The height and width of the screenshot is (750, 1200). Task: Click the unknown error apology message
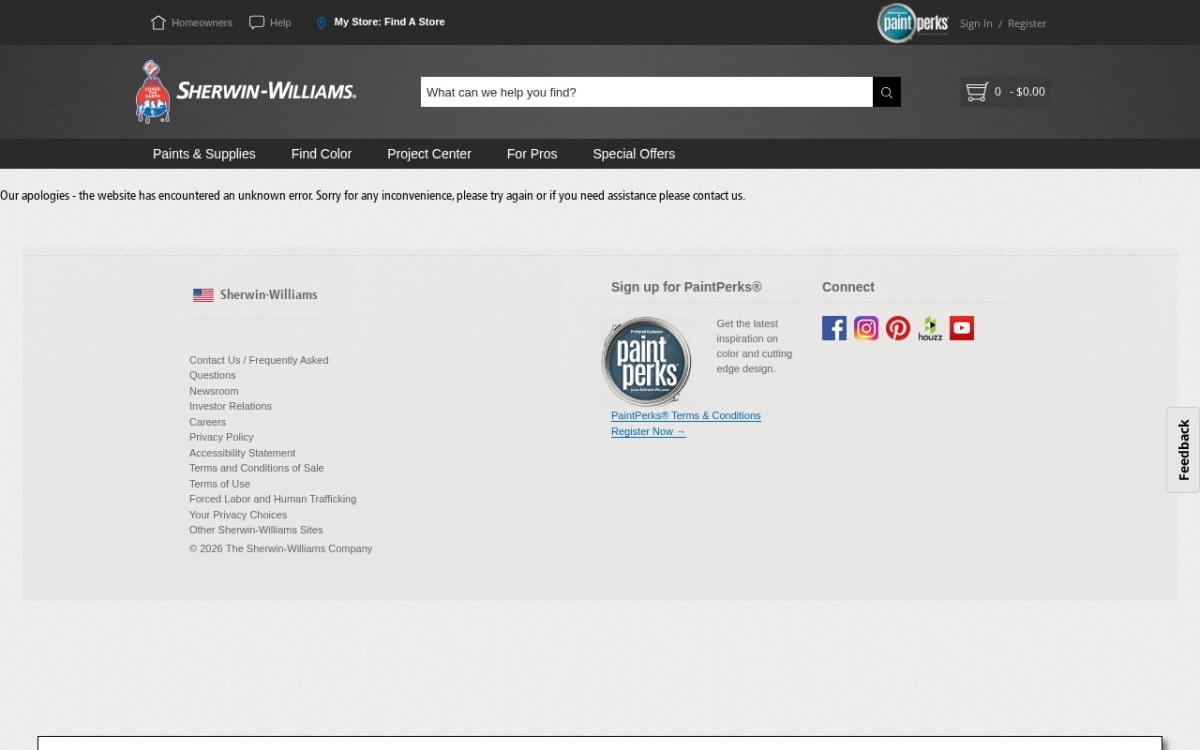(372, 196)
